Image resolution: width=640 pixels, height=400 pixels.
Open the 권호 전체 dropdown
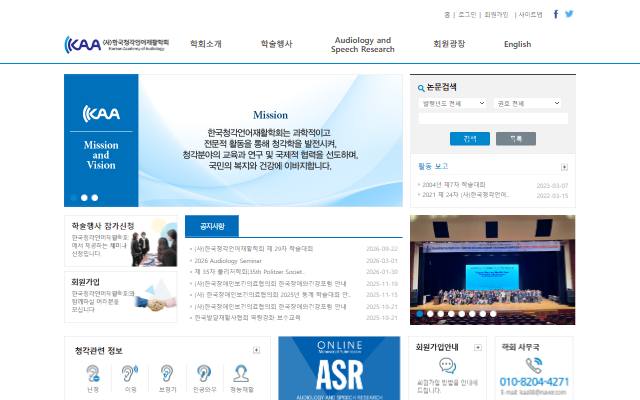pos(528,103)
